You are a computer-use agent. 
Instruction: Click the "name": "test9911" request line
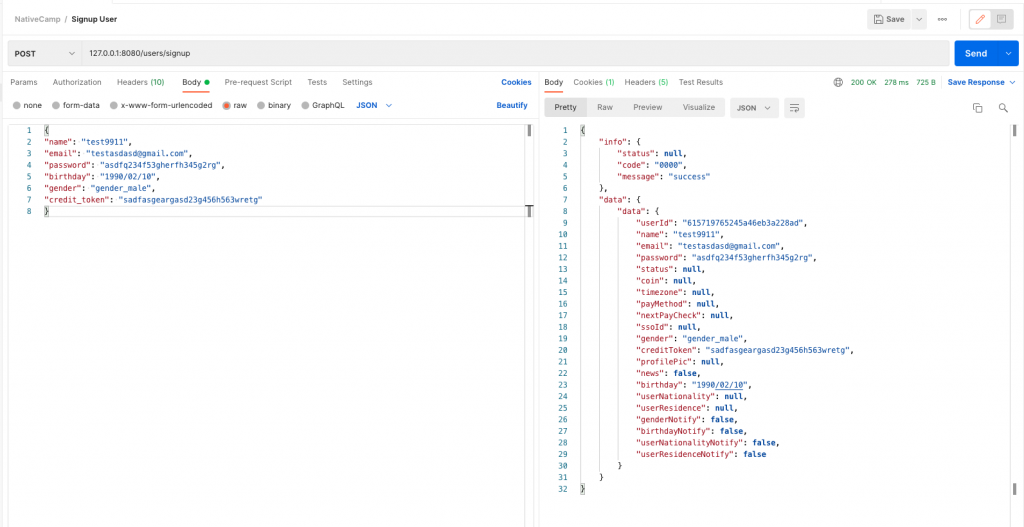click(88, 142)
